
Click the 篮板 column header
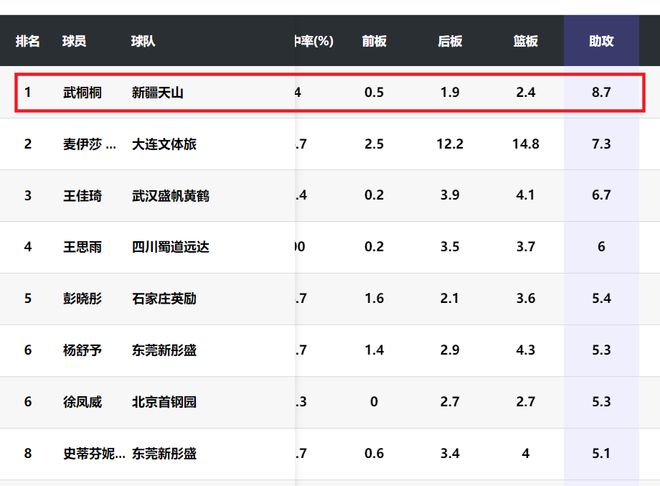click(x=525, y=41)
